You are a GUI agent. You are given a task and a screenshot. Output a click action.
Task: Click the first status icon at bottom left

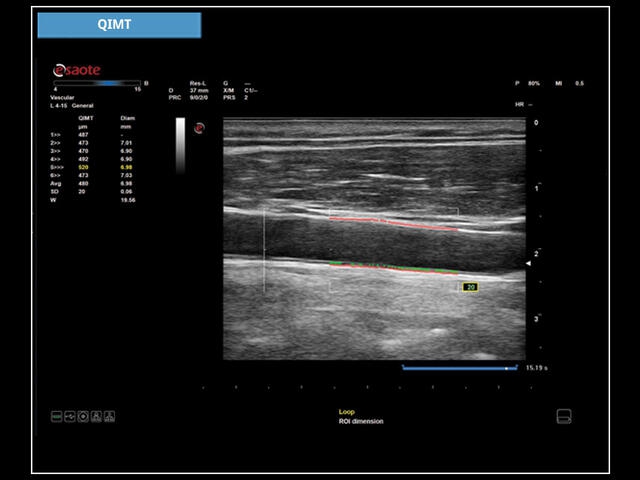click(57, 416)
